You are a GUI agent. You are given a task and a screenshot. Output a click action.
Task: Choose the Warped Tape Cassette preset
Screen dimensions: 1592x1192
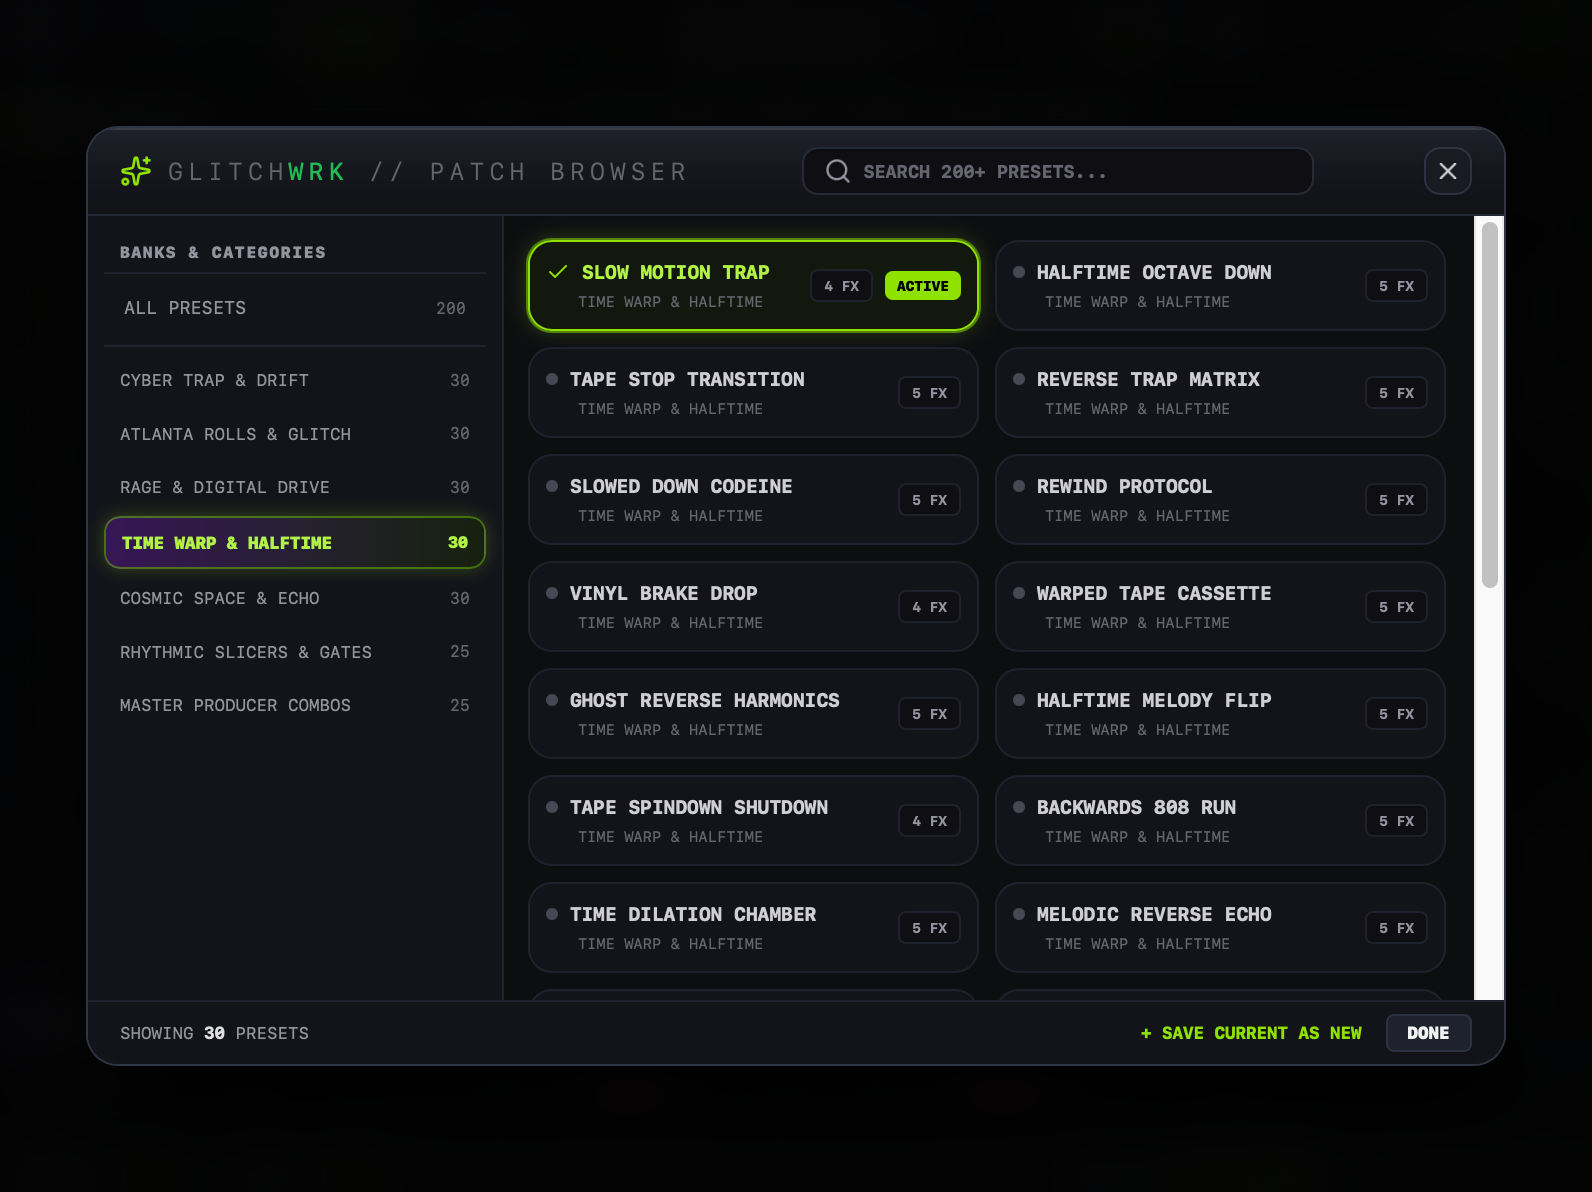(x=1220, y=607)
